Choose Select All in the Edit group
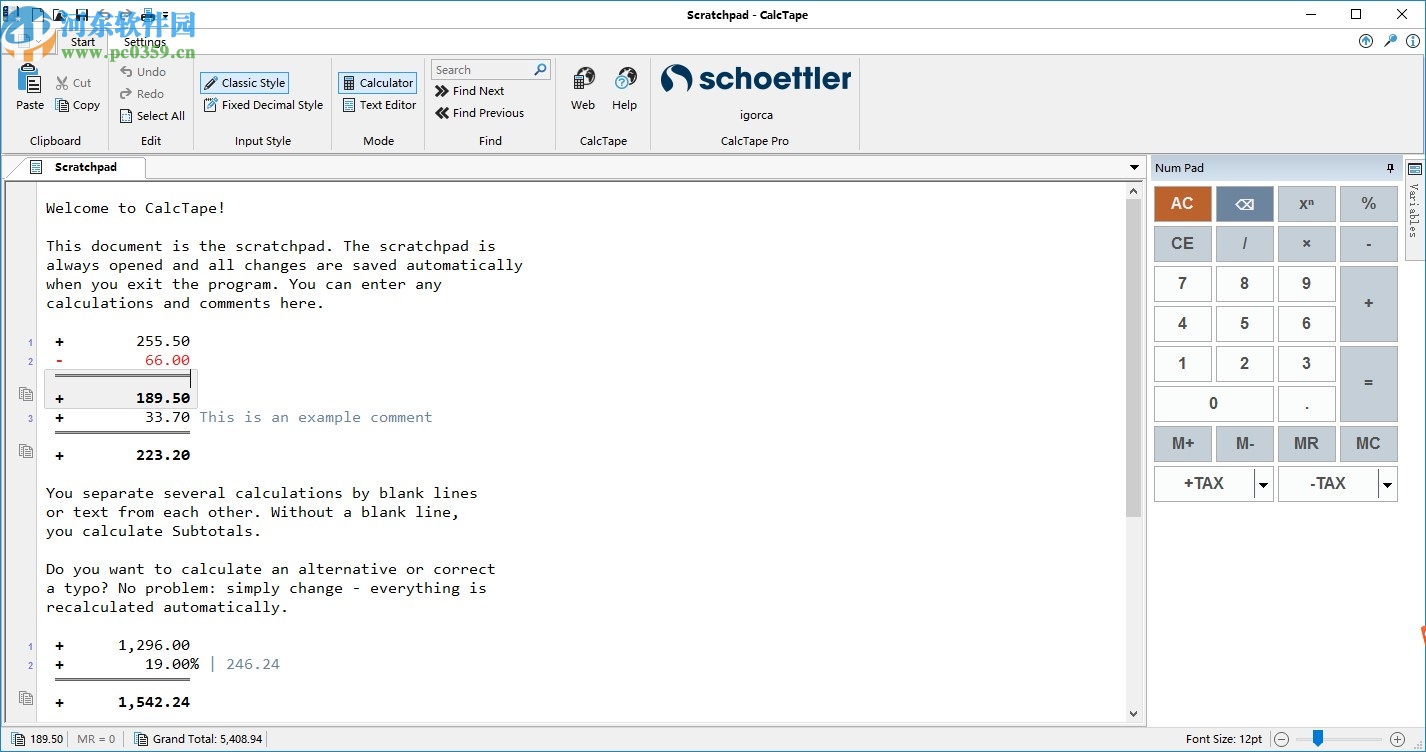Image resolution: width=1426 pixels, height=752 pixels. point(152,116)
